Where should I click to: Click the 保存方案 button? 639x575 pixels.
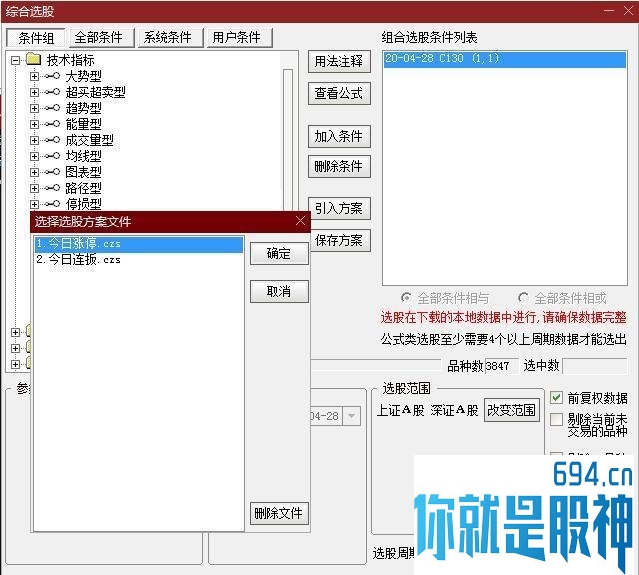[x=340, y=240]
